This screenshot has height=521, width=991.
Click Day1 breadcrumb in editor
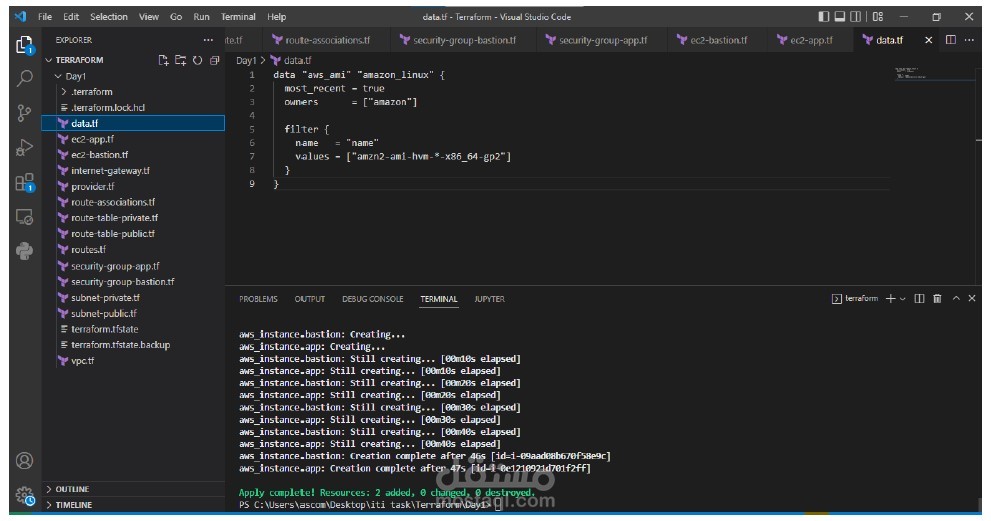[246, 61]
